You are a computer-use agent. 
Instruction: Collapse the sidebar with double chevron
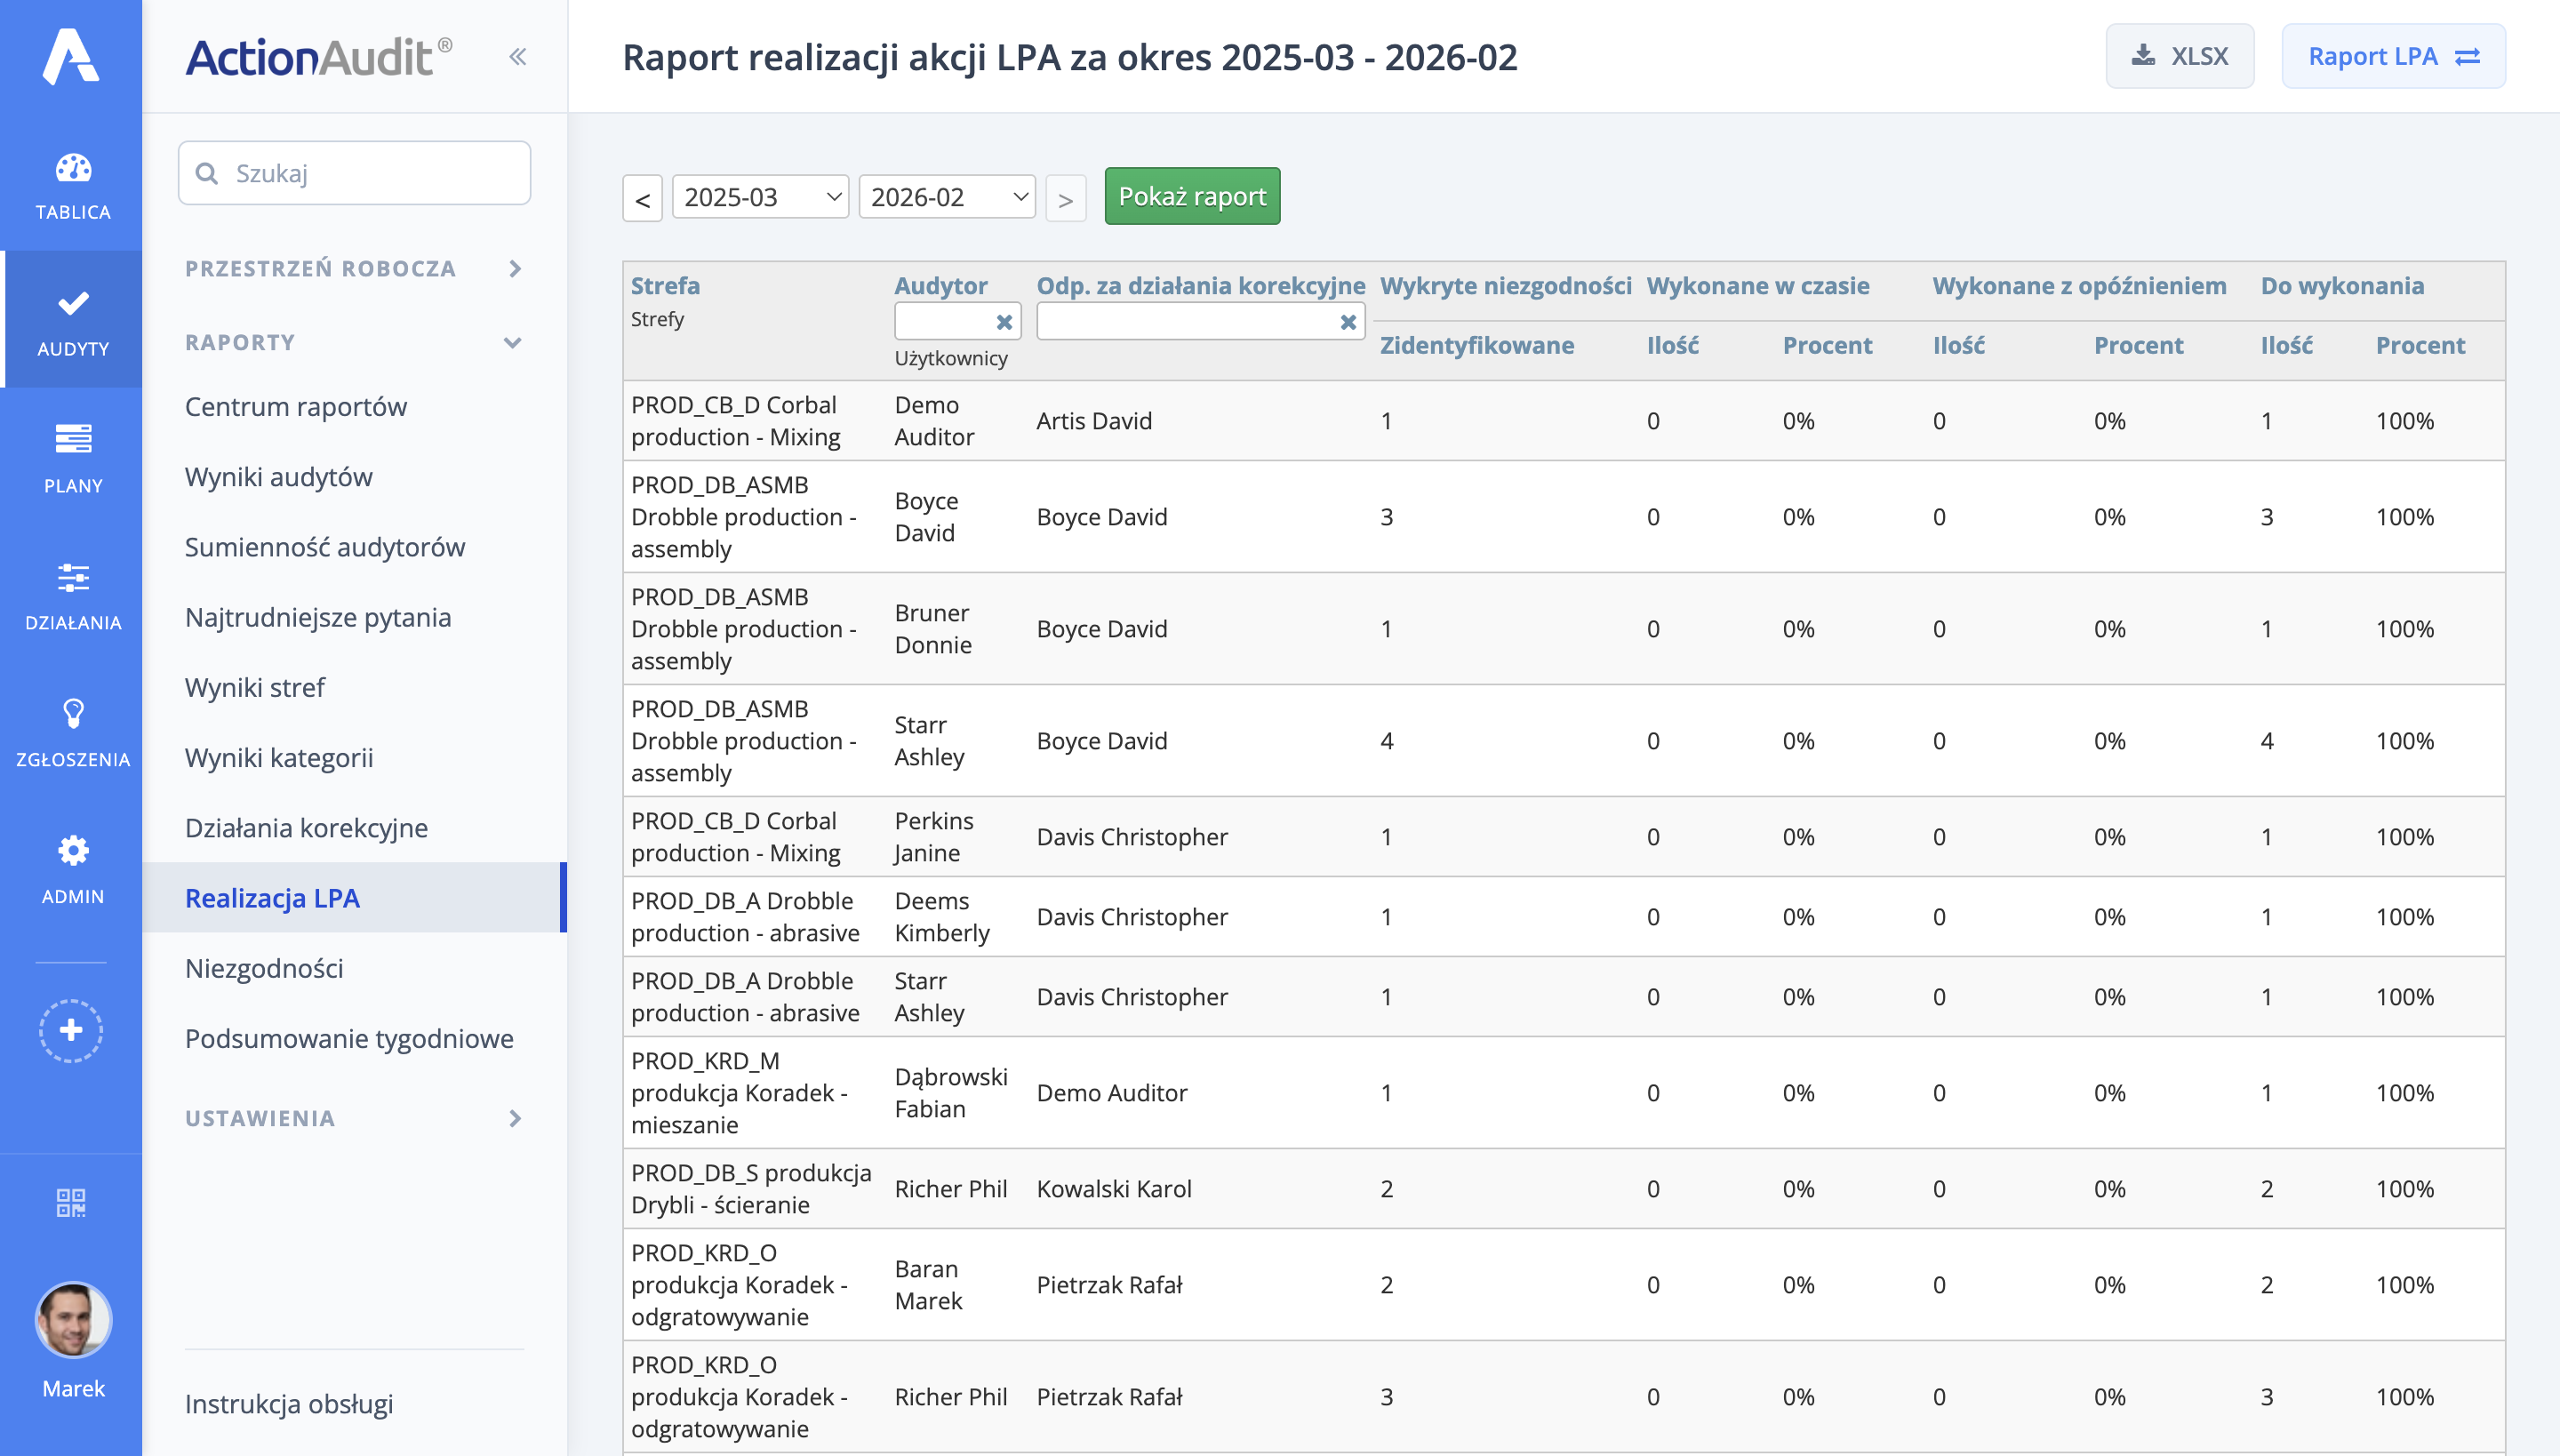pyautogui.click(x=517, y=57)
